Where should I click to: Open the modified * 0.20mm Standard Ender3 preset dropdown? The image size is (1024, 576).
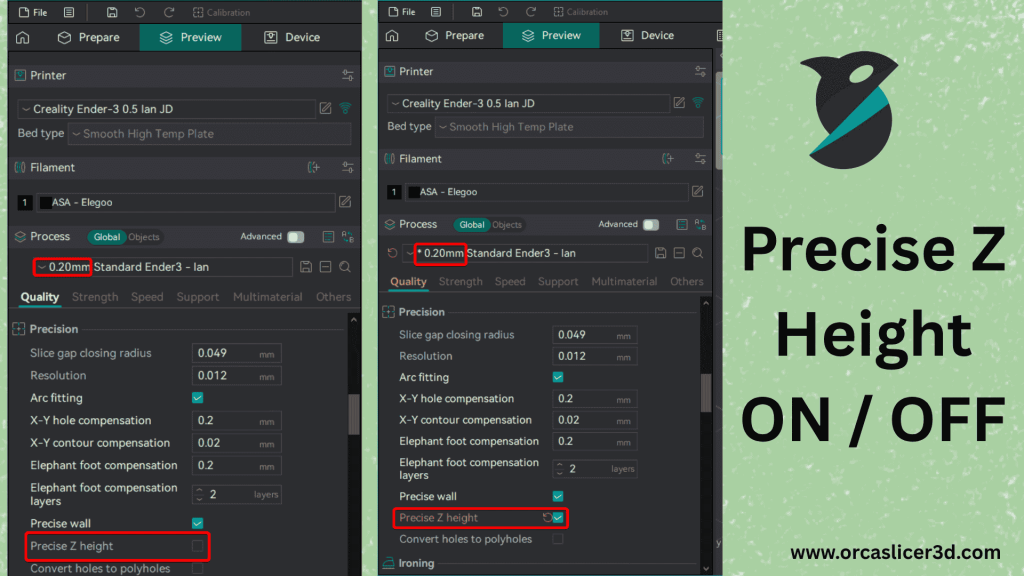(x=525, y=254)
